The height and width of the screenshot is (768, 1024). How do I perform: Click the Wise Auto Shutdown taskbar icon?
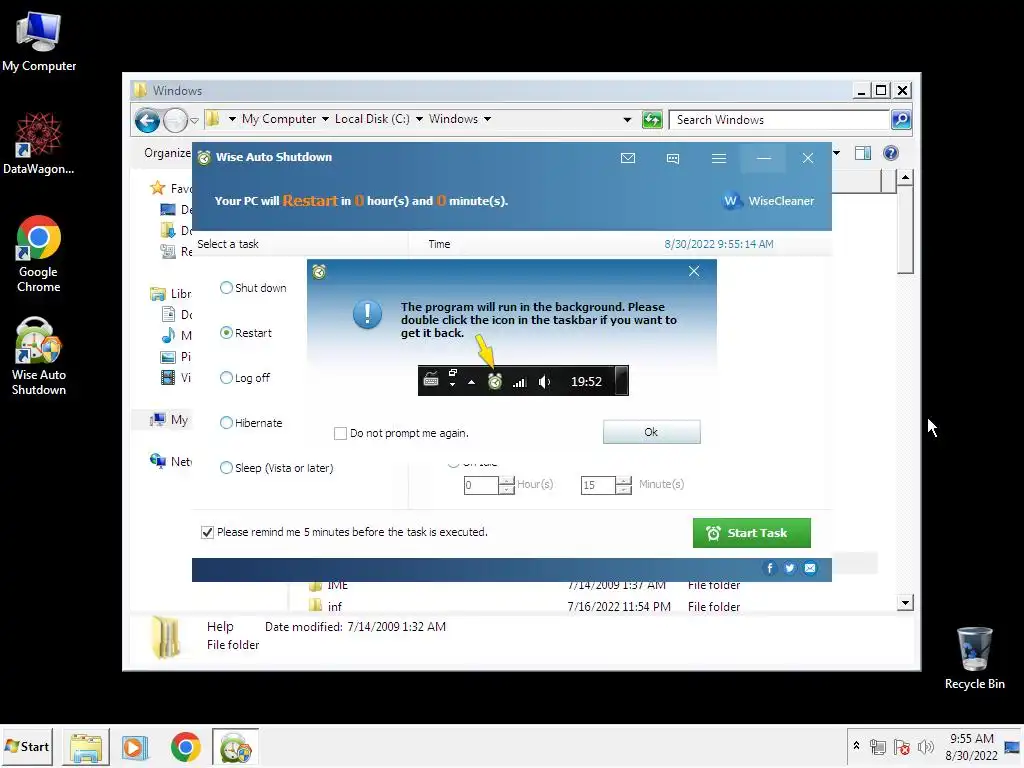[x=235, y=747]
